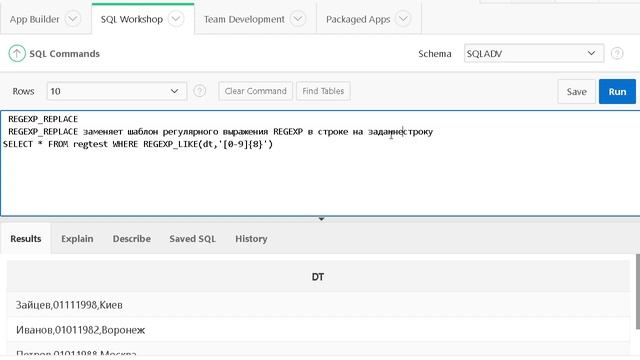Click the help icon next to Schema
The width and height of the screenshot is (640, 360).
point(617,53)
